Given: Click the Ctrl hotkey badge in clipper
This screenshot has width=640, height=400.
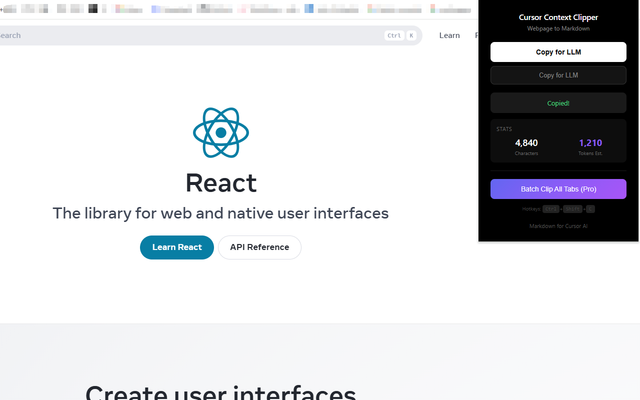Looking at the screenshot, I should click(x=551, y=209).
